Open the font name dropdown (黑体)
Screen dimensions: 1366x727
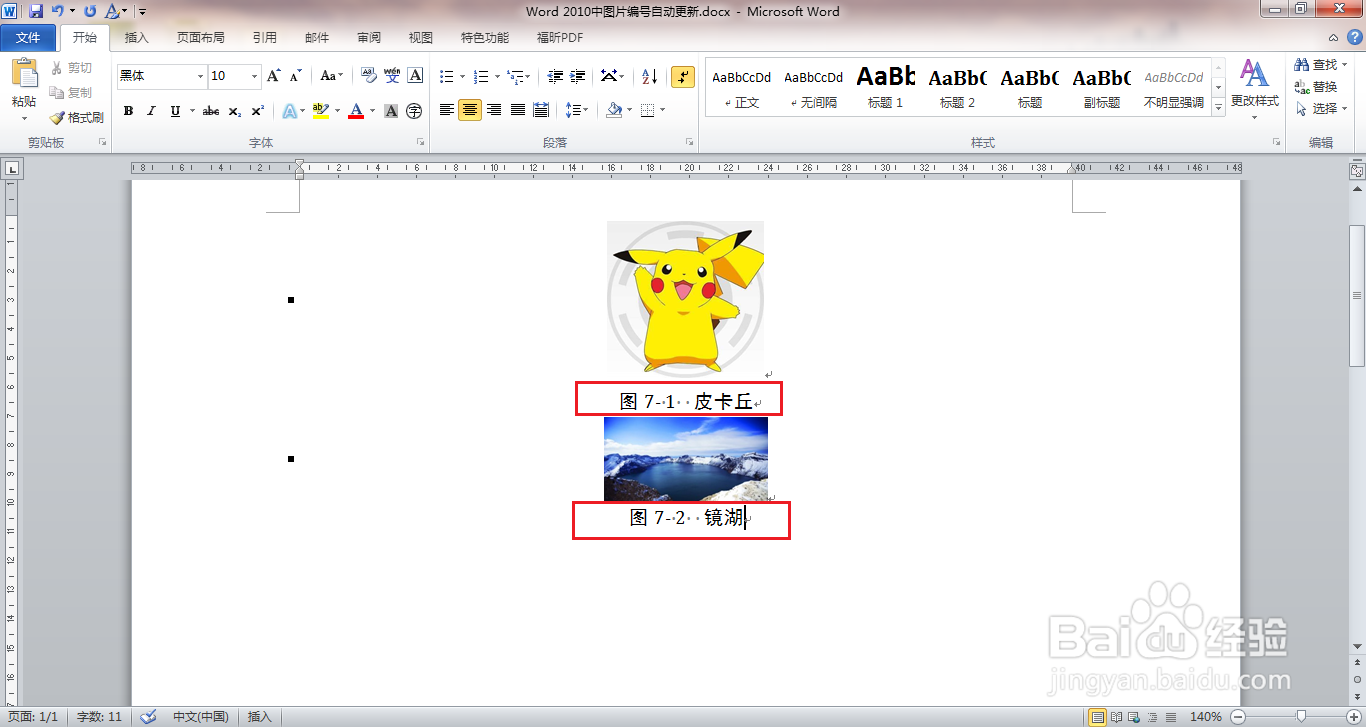[x=200, y=76]
